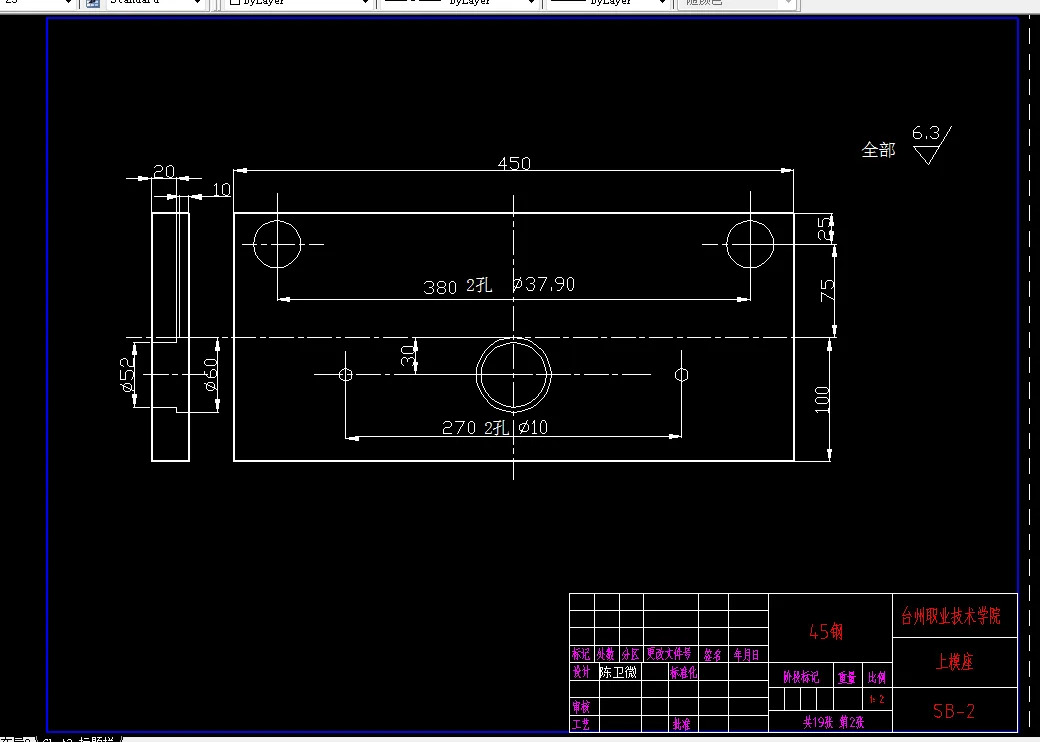Select the 标准化 label
1040x742 pixels.
click(683, 672)
